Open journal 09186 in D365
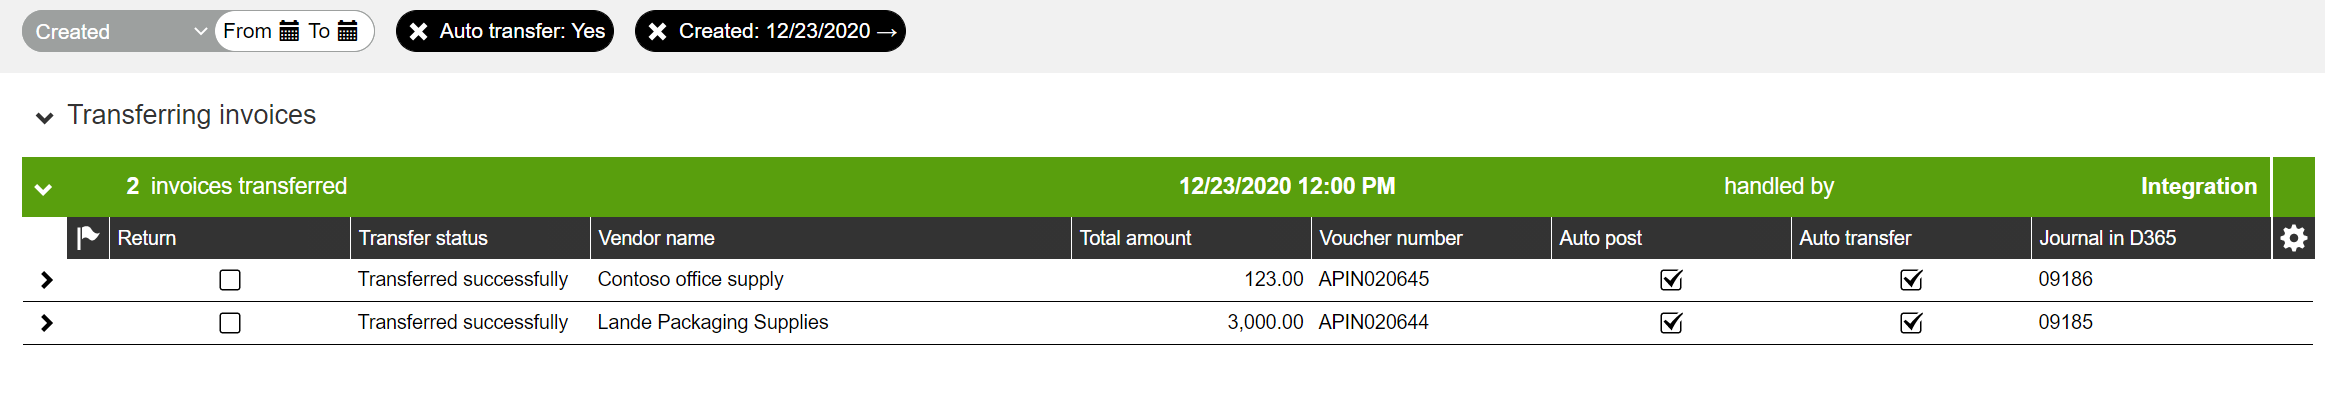 click(x=2065, y=279)
